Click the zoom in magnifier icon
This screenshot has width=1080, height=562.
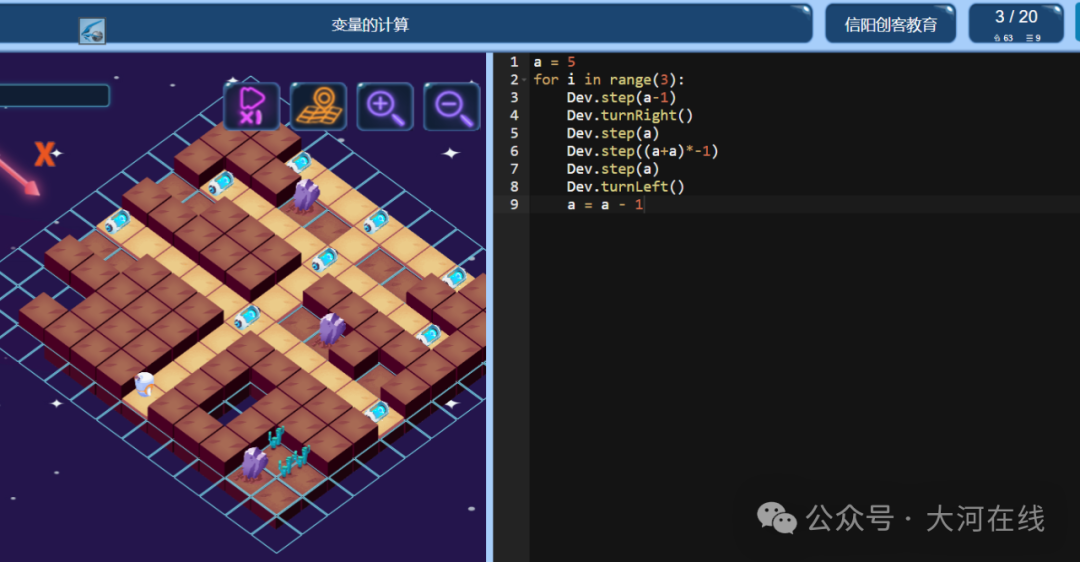tap(385, 106)
